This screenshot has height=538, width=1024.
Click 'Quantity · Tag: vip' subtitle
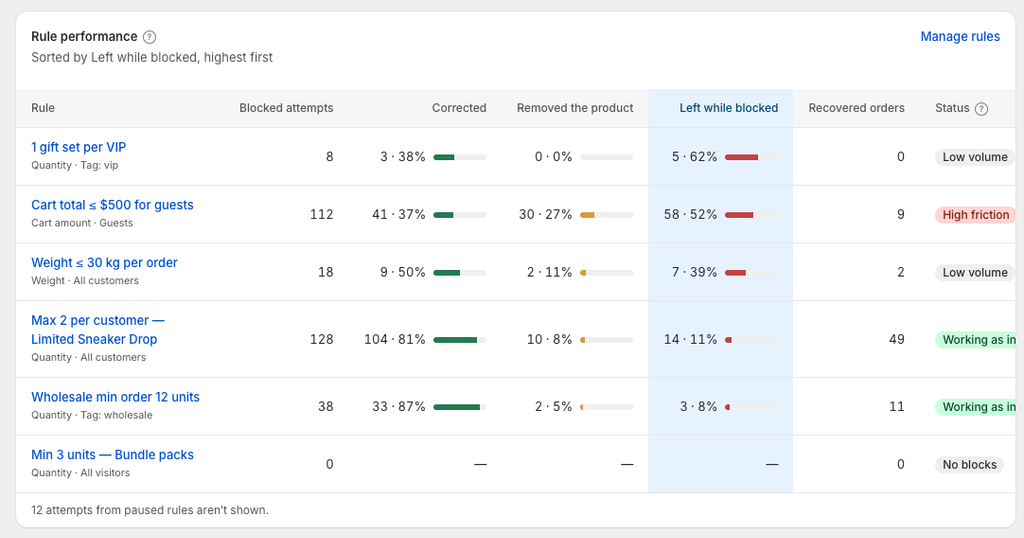click(x=74, y=166)
